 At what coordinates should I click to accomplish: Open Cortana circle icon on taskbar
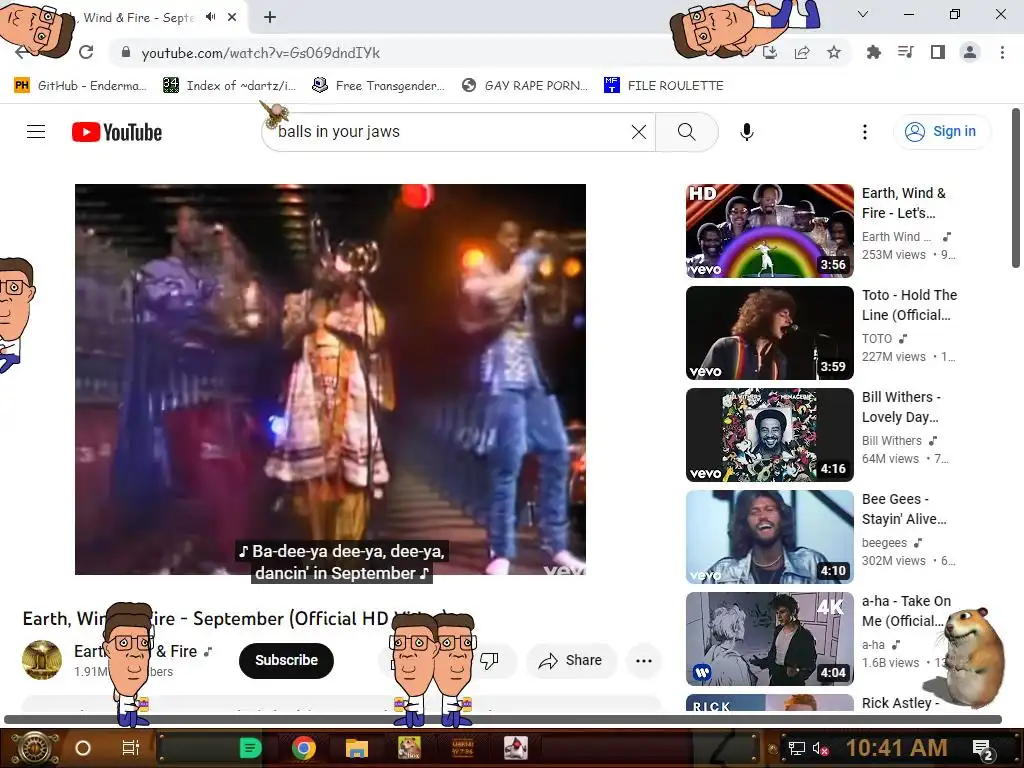coord(83,748)
